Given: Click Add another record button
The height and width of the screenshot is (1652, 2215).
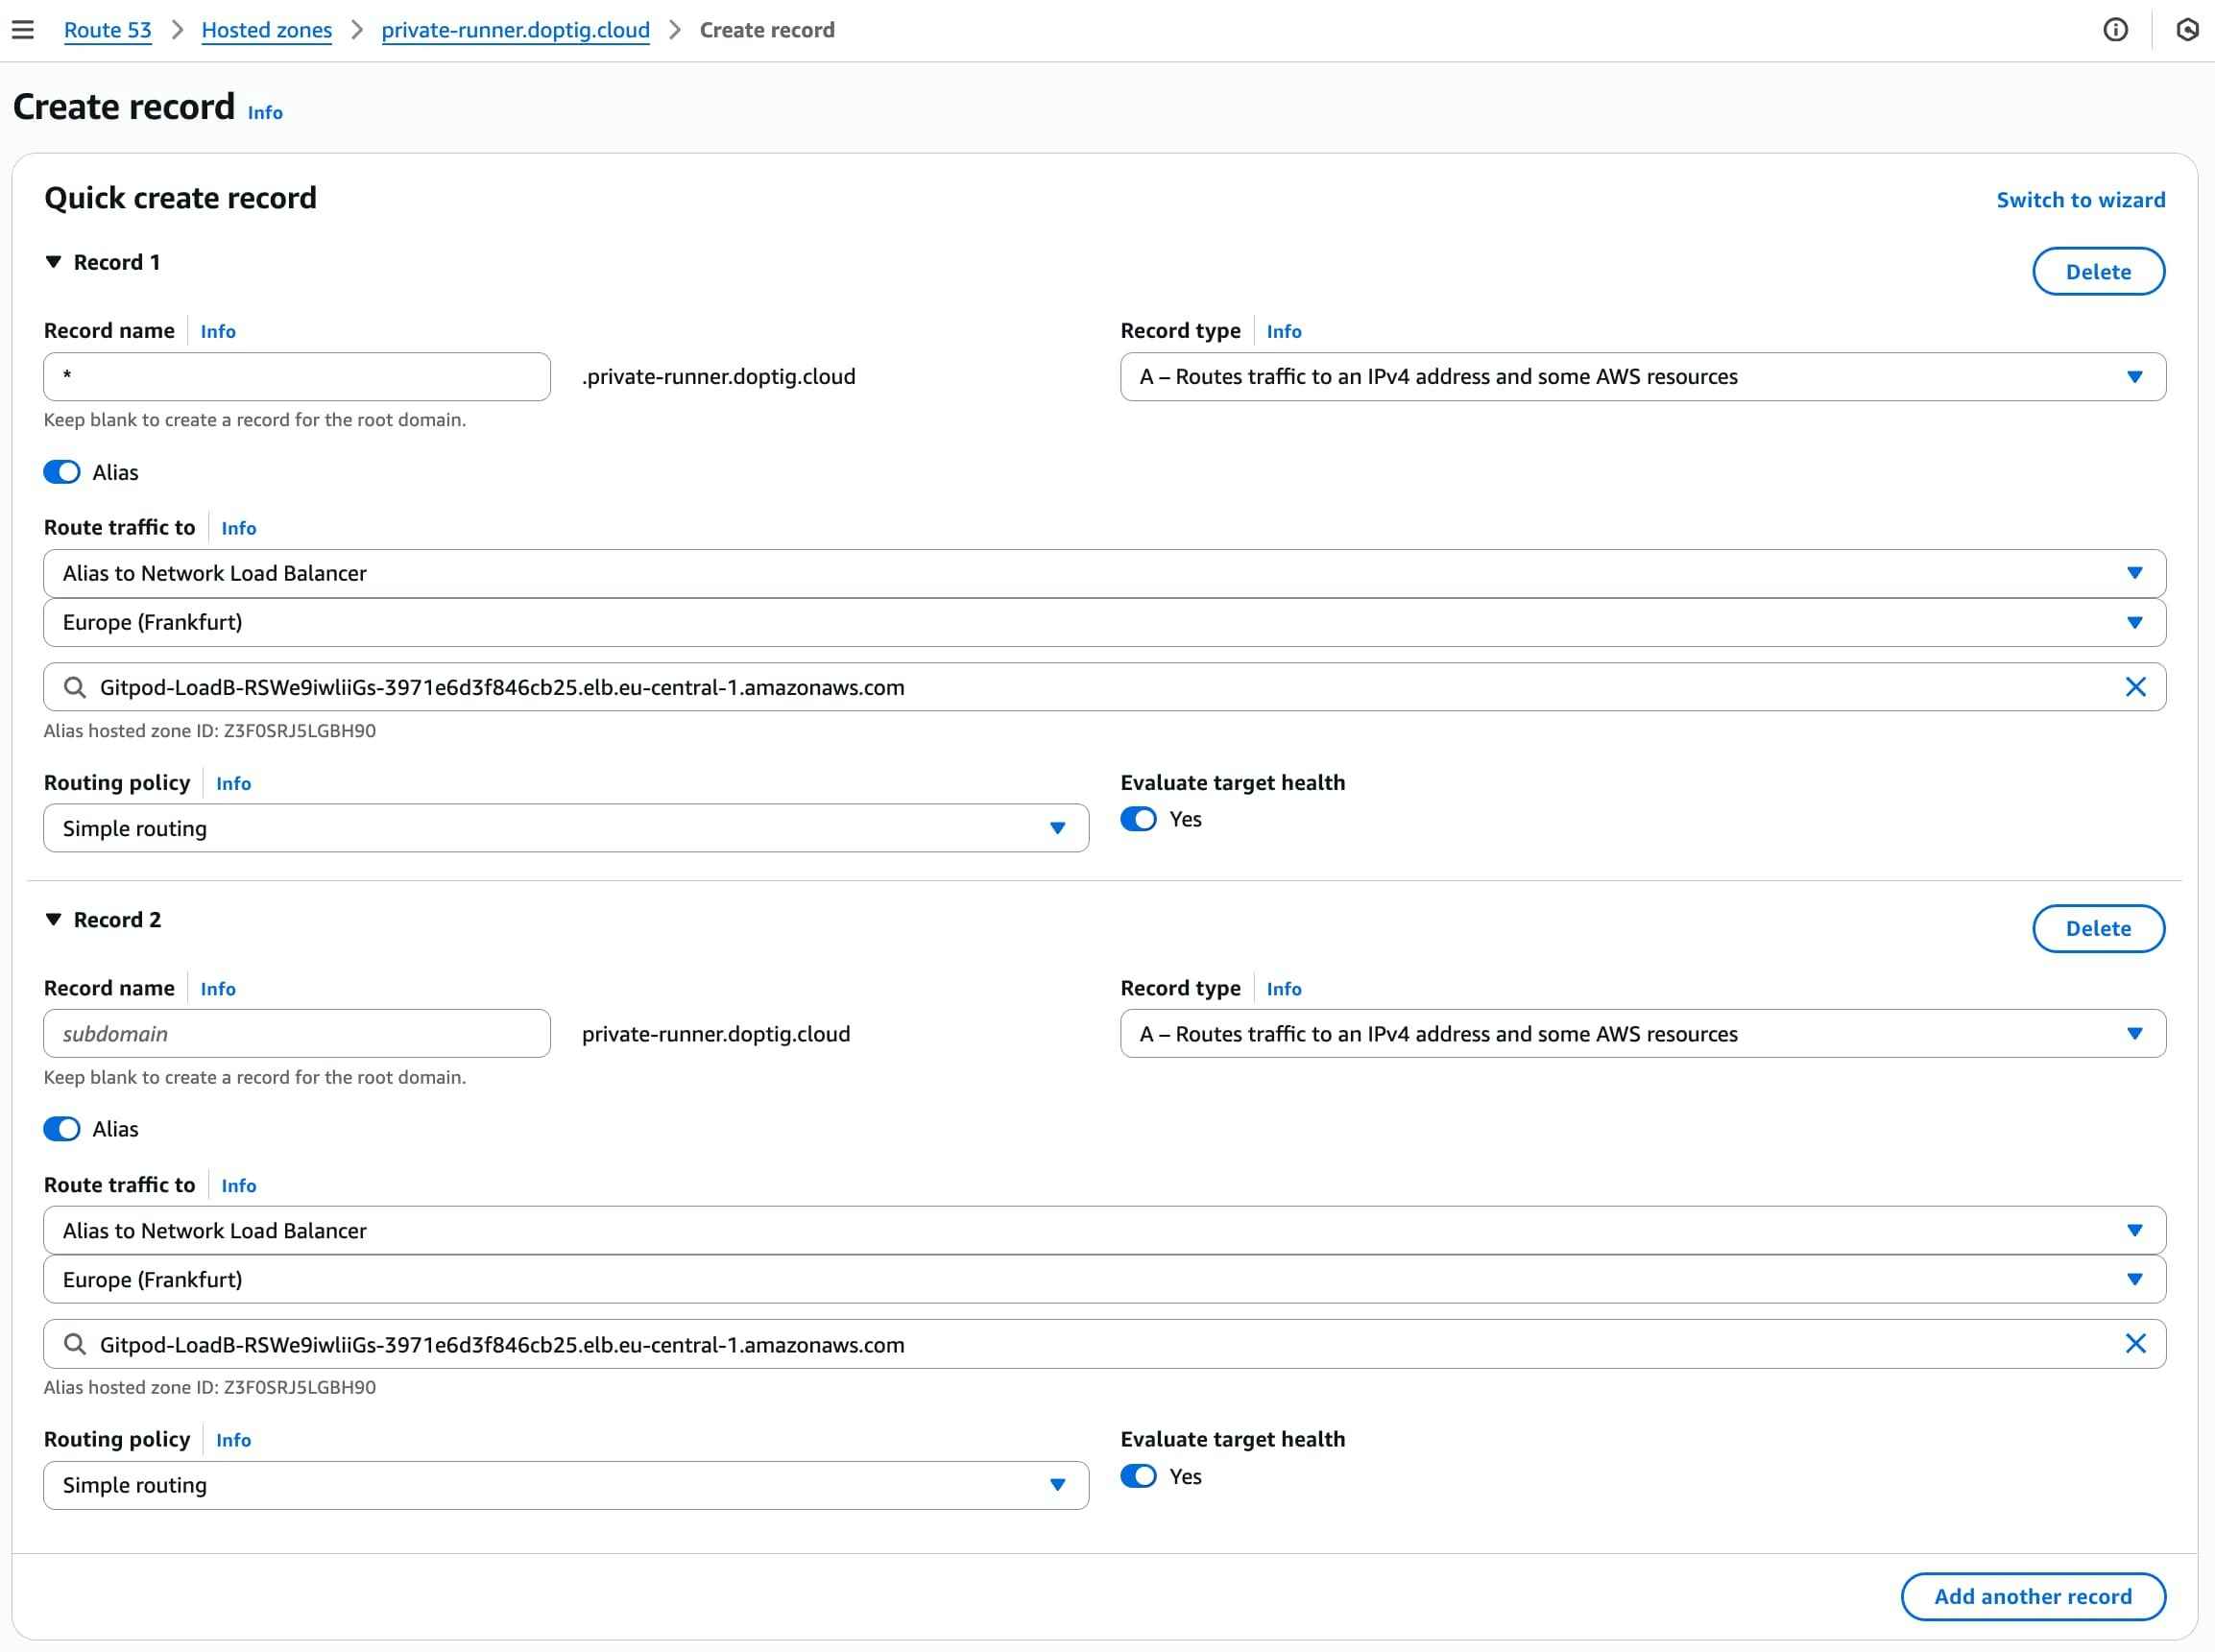Looking at the screenshot, I should click(2032, 1596).
